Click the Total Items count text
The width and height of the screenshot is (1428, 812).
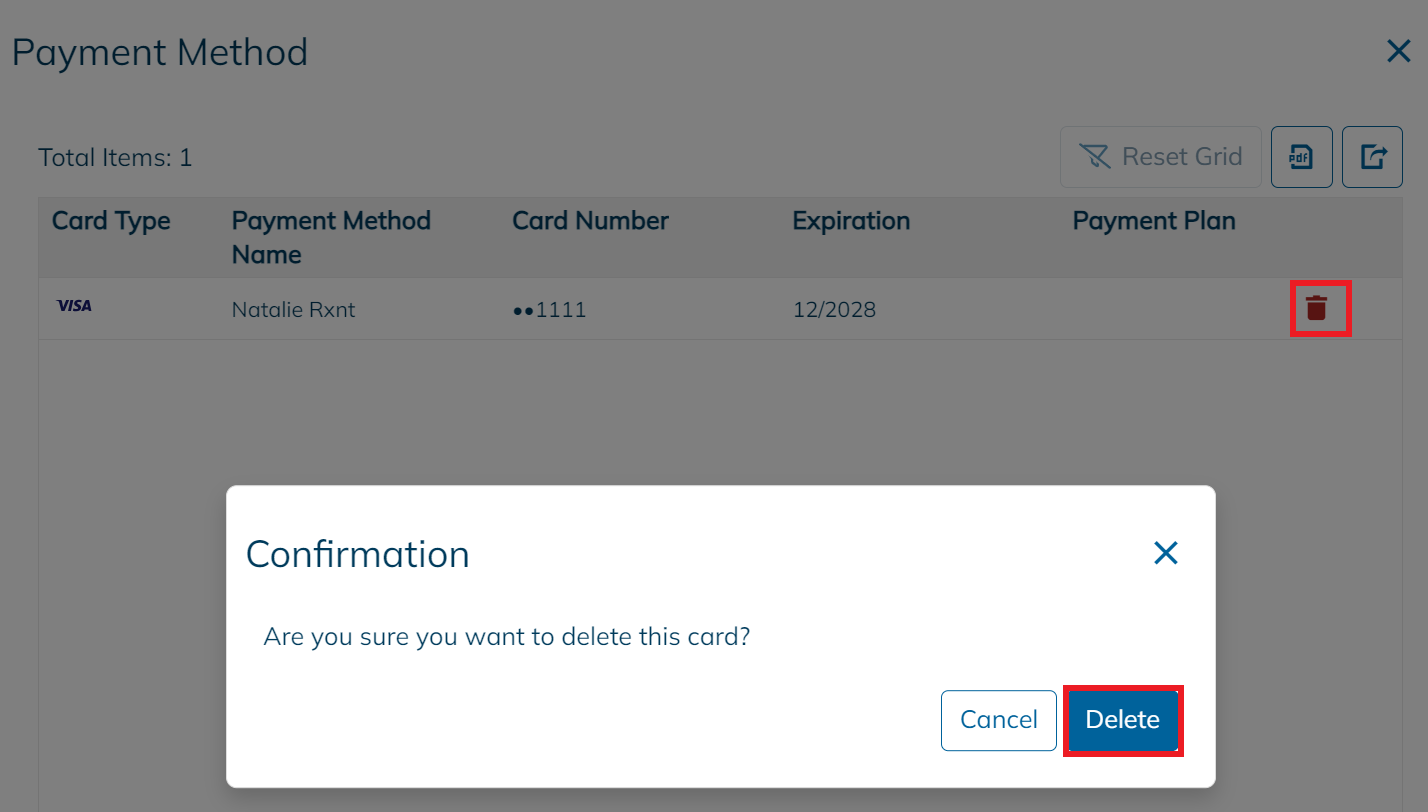pyautogui.click(x=115, y=158)
